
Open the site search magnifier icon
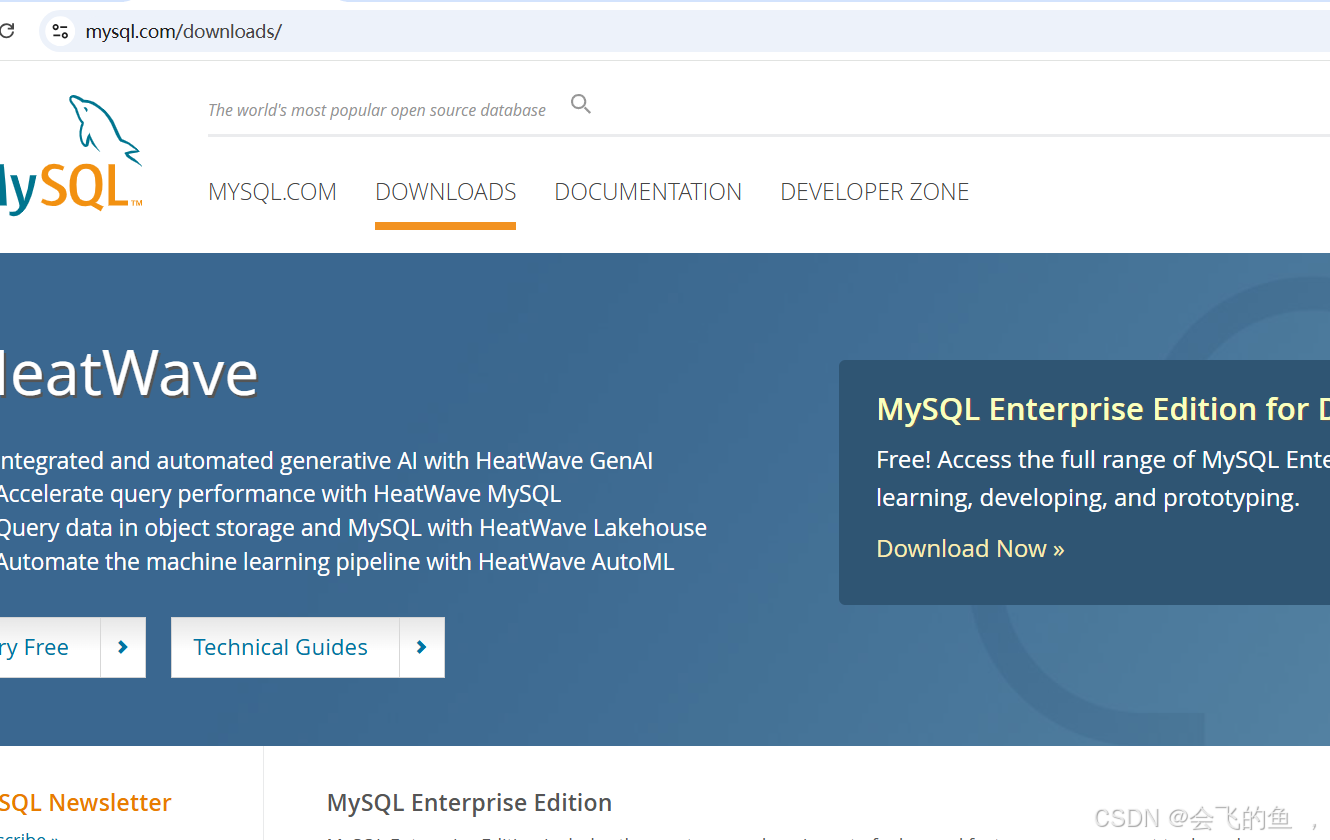point(580,103)
